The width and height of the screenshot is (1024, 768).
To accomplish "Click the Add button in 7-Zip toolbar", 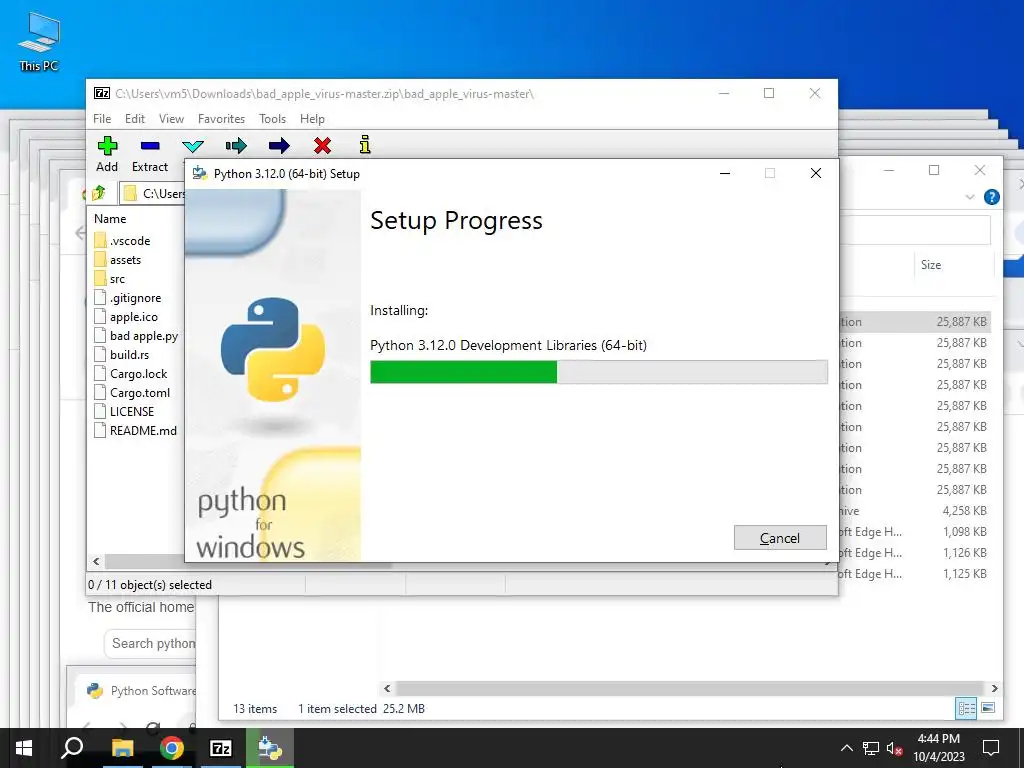I will pyautogui.click(x=107, y=154).
